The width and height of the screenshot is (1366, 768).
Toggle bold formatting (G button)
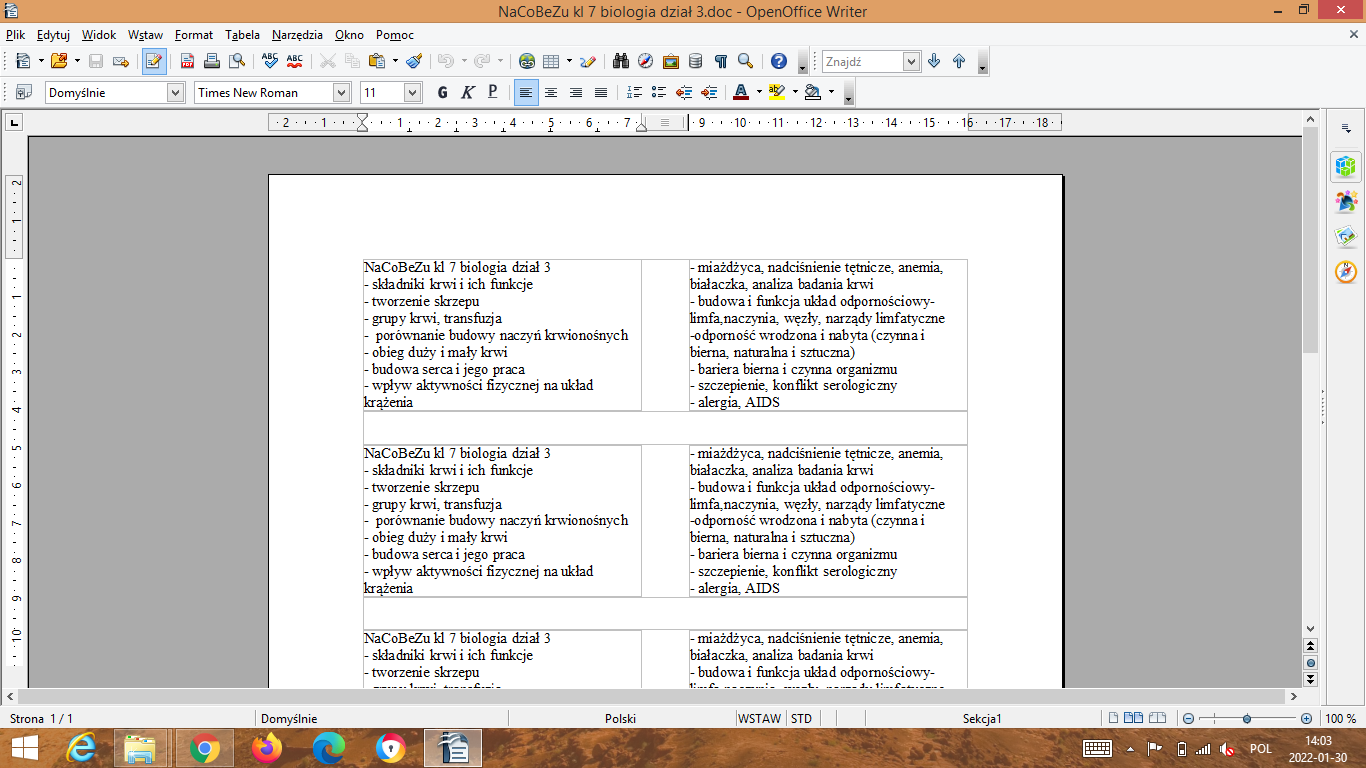click(442, 92)
